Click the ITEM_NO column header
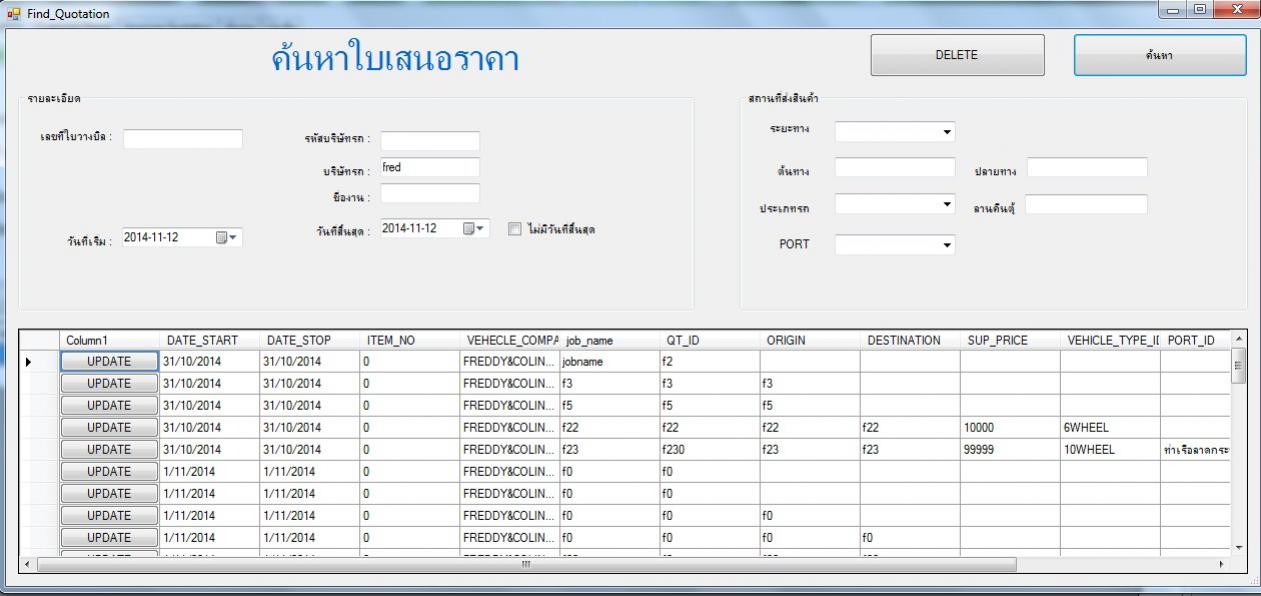 [409, 340]
